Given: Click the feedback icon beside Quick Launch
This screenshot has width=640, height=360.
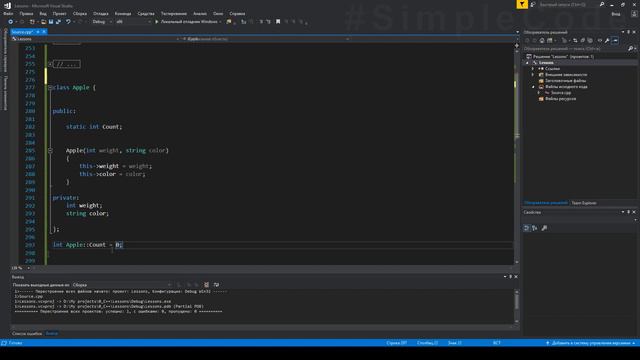Looking at the screenshot, I should click(533, 4).
